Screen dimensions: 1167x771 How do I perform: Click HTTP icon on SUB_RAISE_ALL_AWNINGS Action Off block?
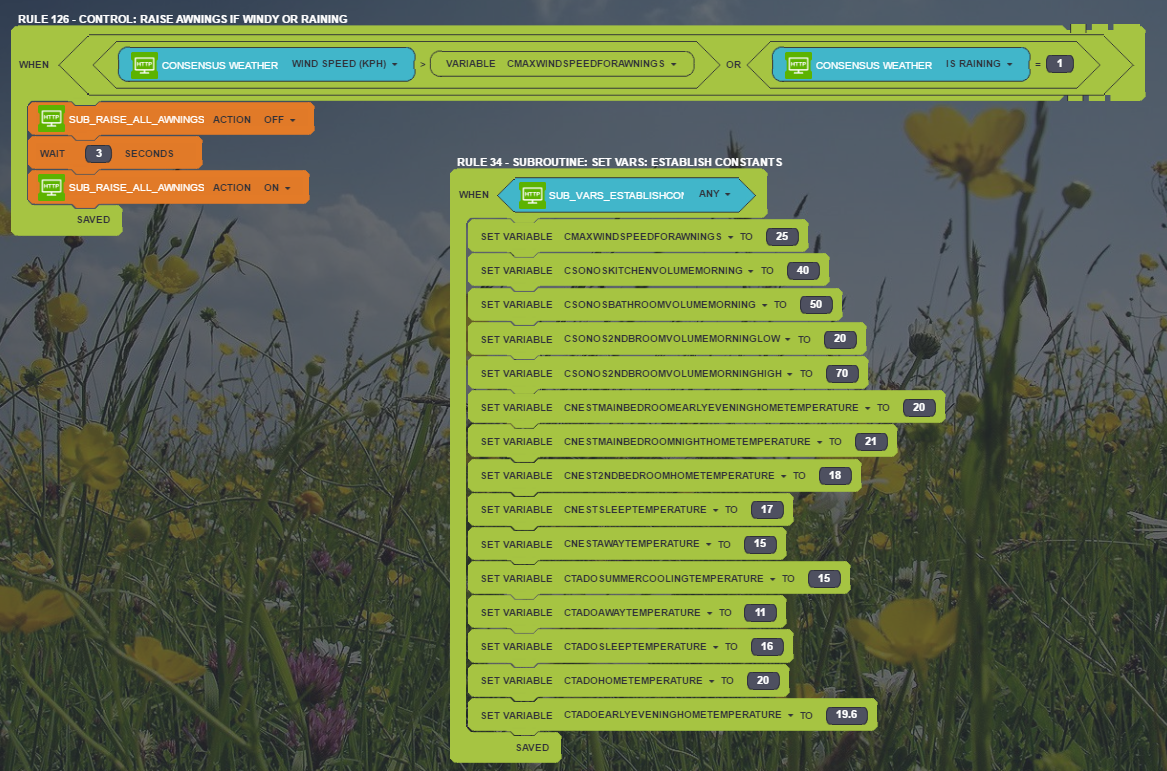(x=52, y=118)
